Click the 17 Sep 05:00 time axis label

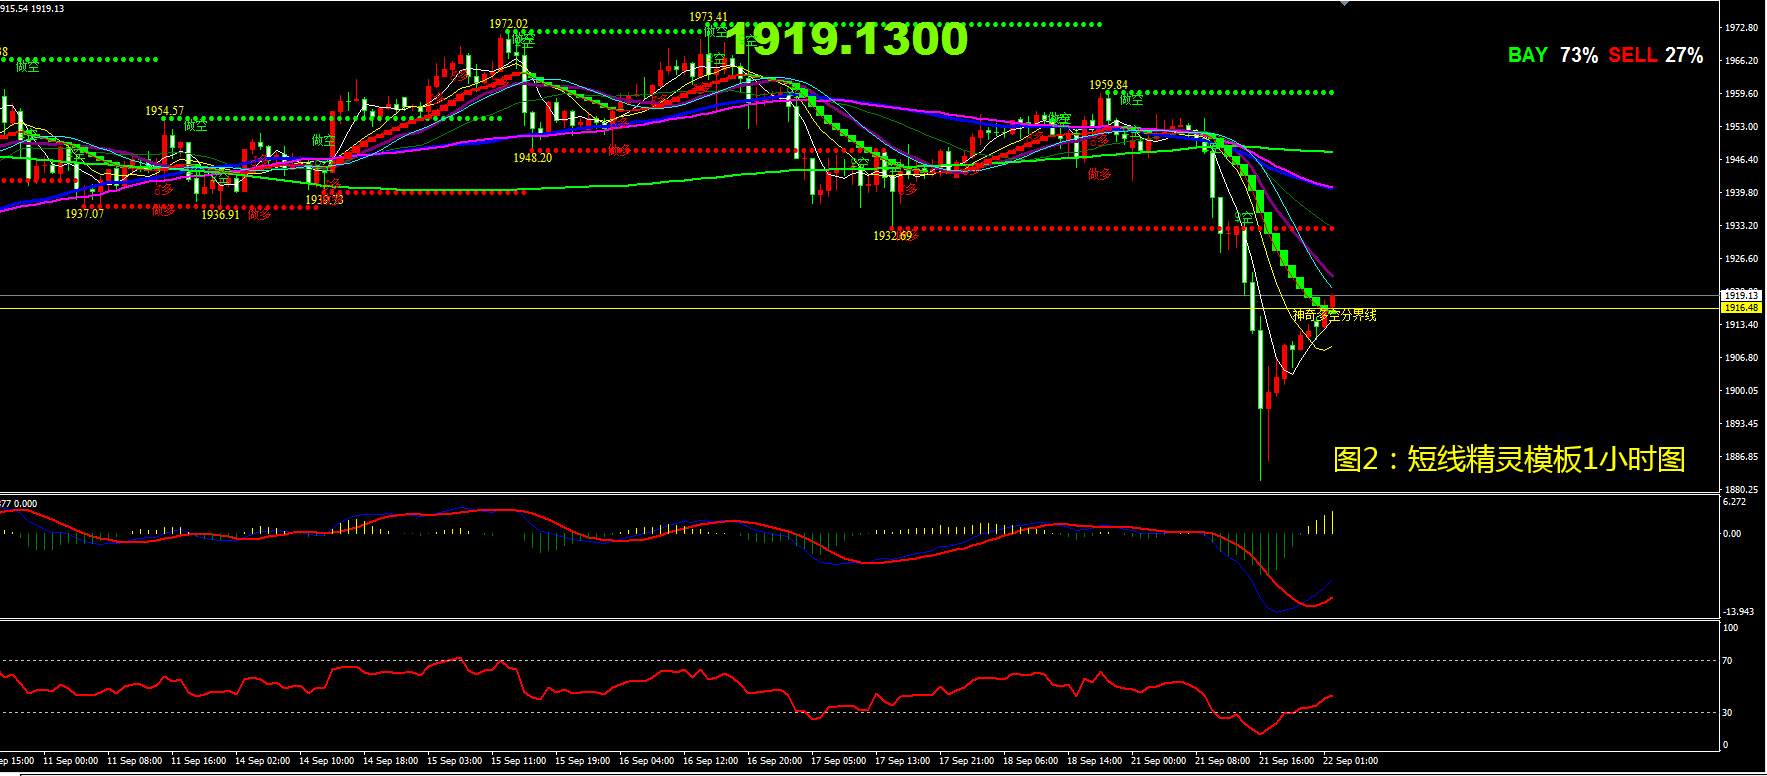pyautogui.click(x=839, y=761)
